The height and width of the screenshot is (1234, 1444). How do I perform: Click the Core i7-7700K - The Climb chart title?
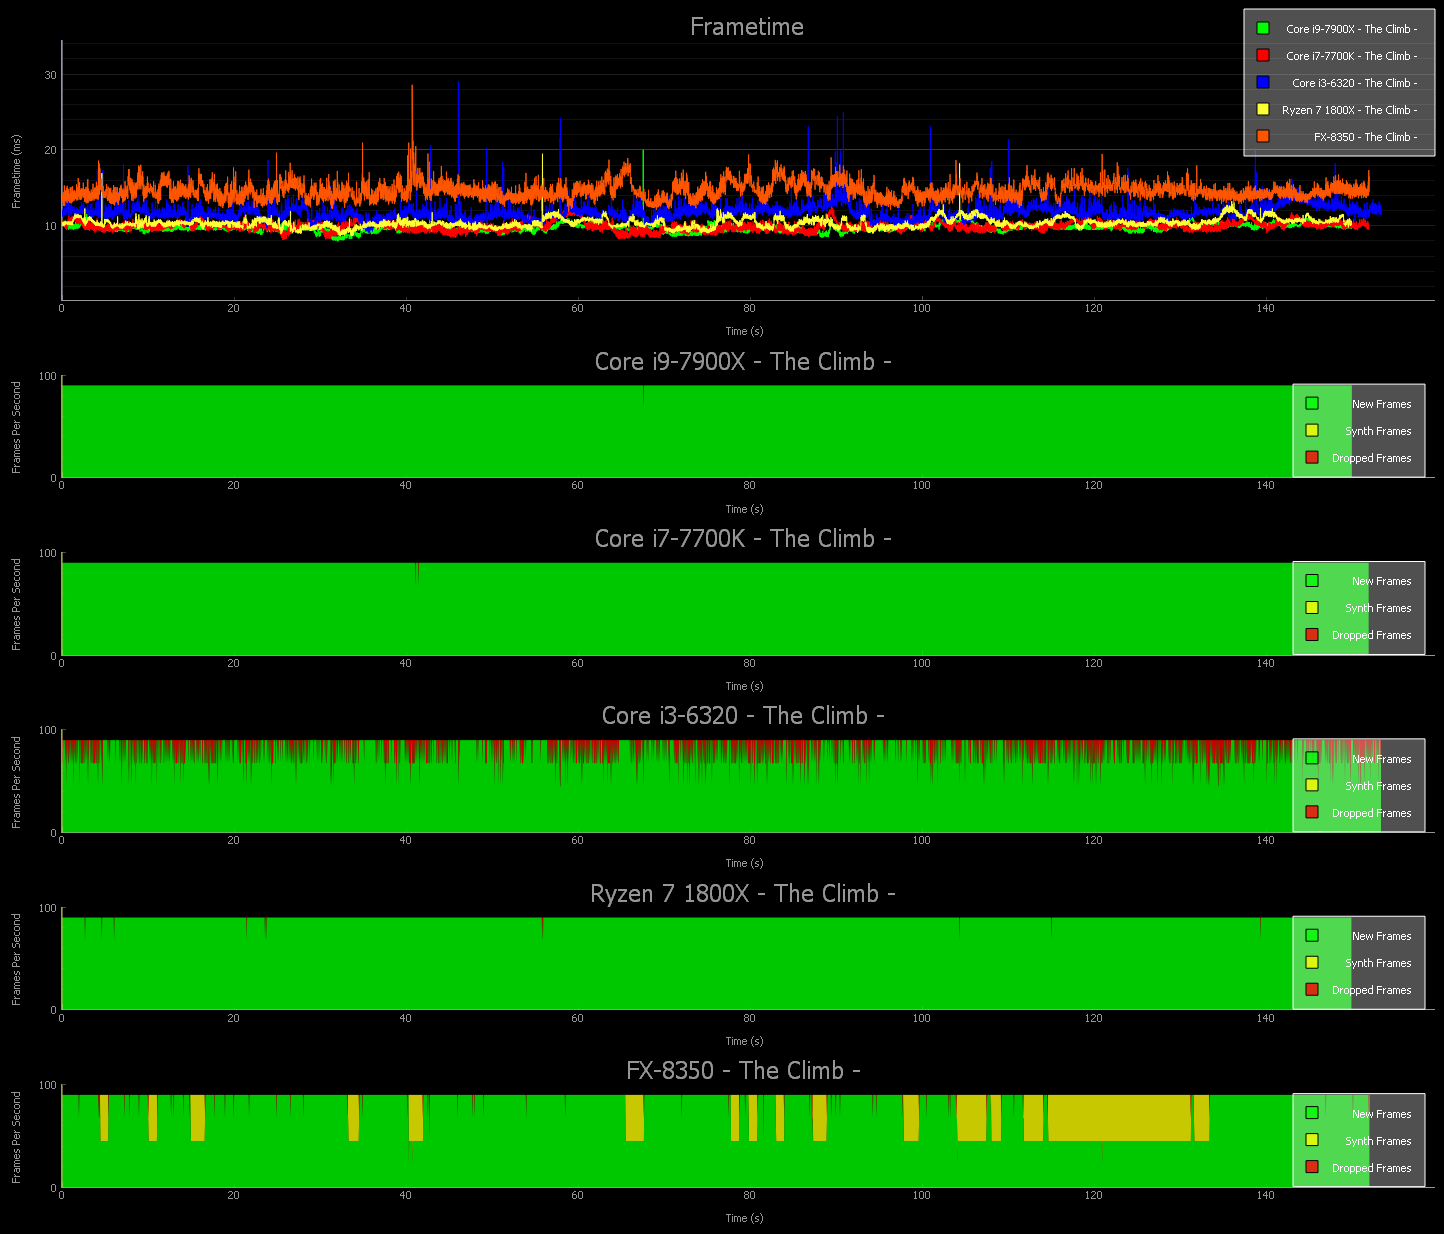pyautogui.click(x=743, y=539)
